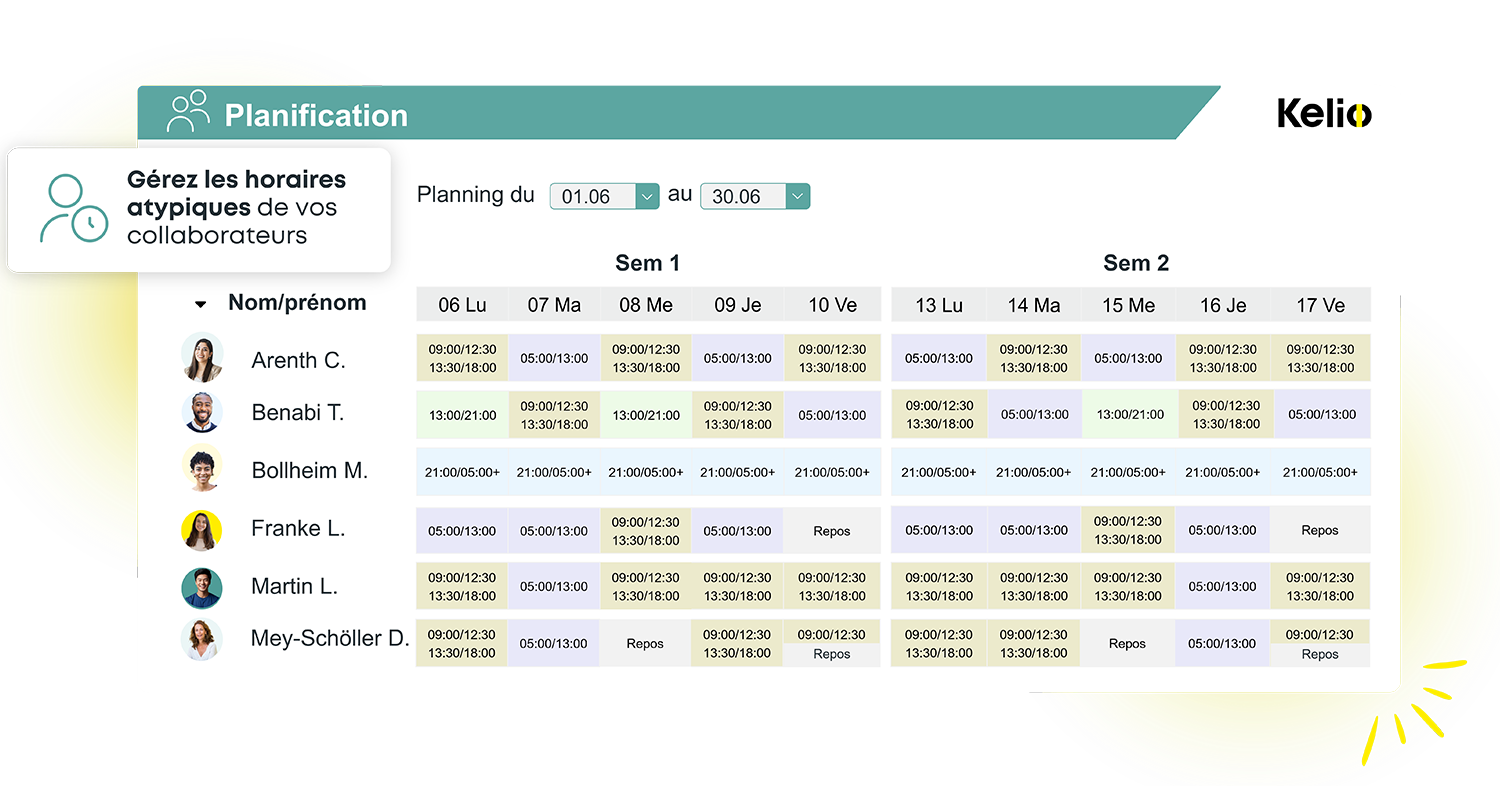Select the 17 Ve column header

point(1321,305)
